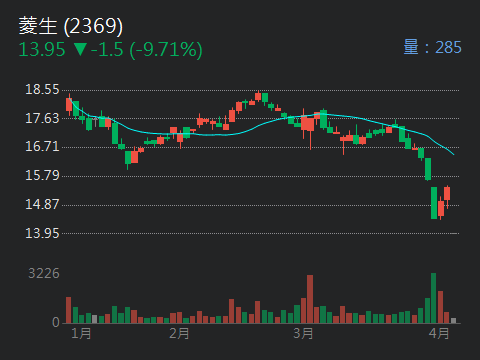The width and height of the screenshot is (480, 360).
Task: Click the percentage change (-9.71%)
Action: coord(166,50)
